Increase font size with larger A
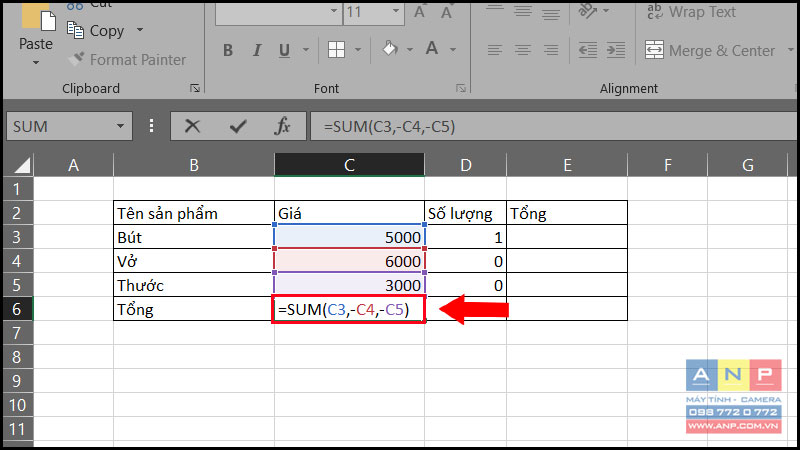 click(x=419, y=12)
